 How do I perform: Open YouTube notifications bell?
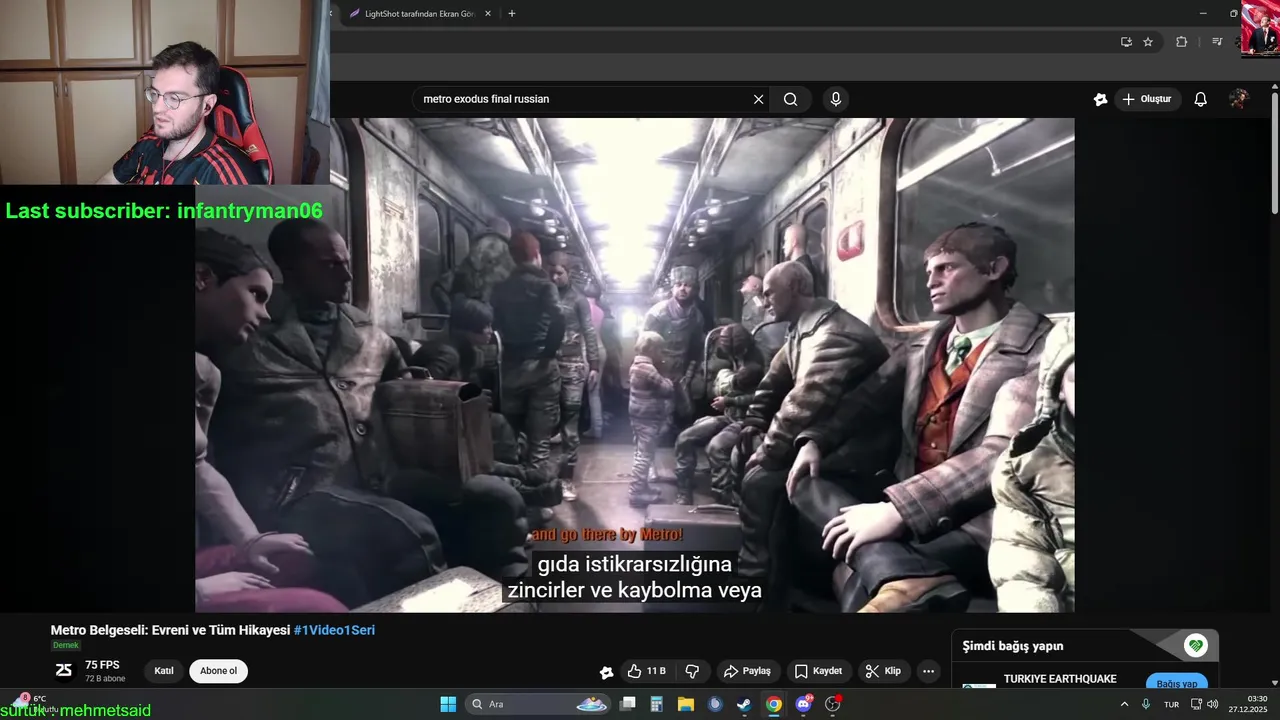1201,99
